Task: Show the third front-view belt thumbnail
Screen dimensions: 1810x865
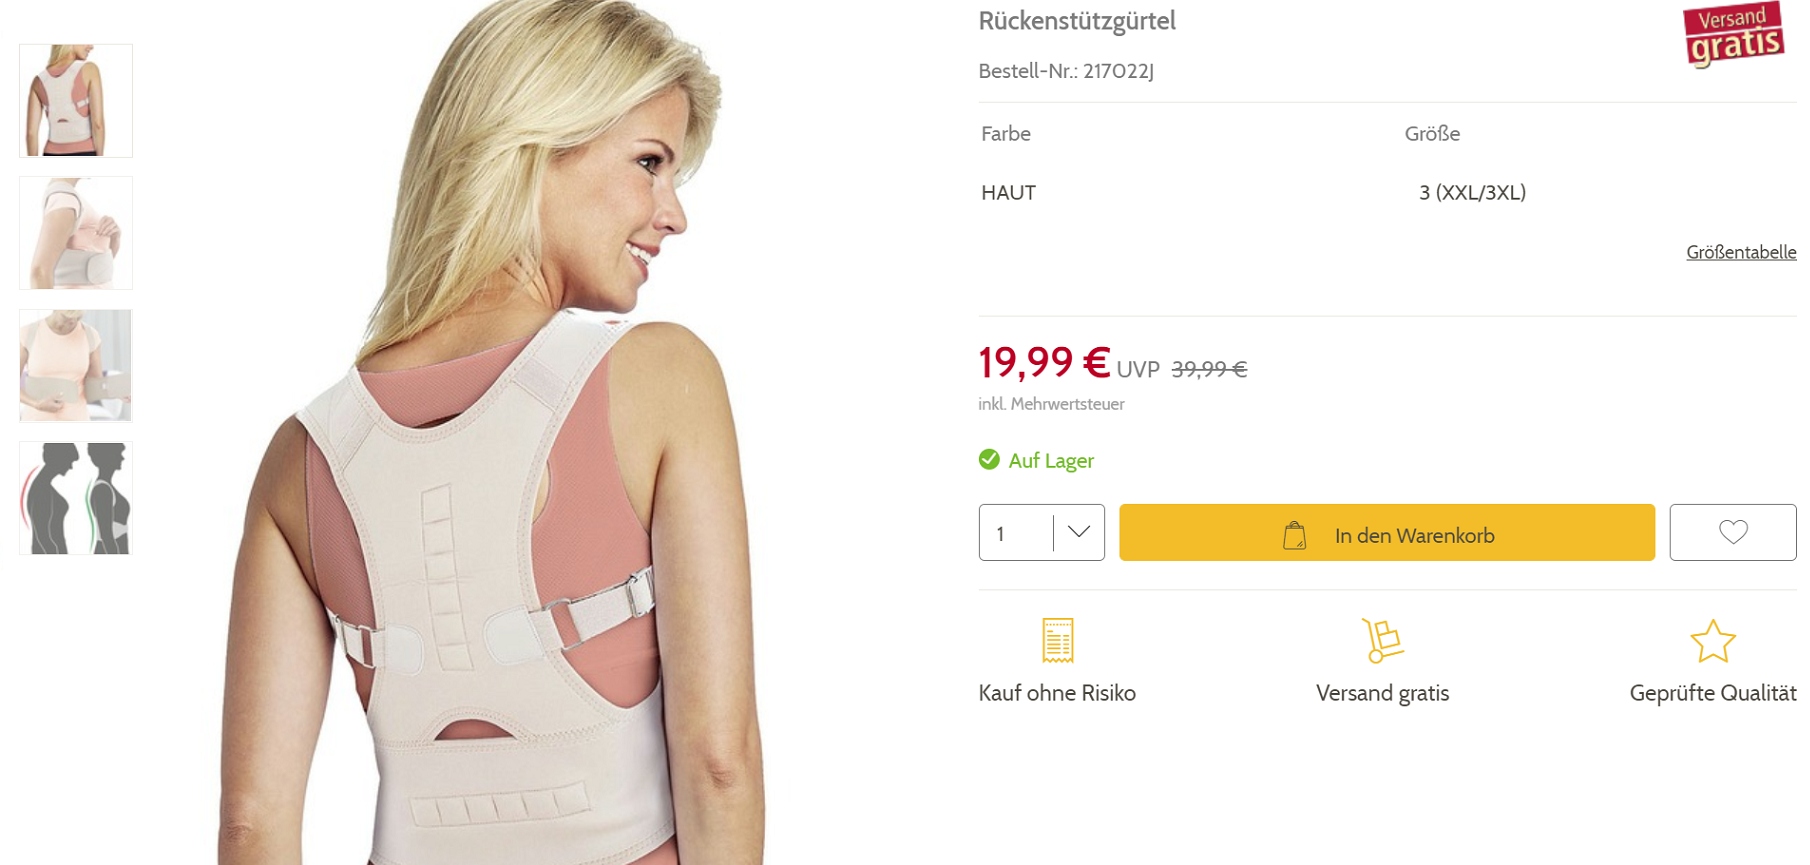Action: click(76, 366)
